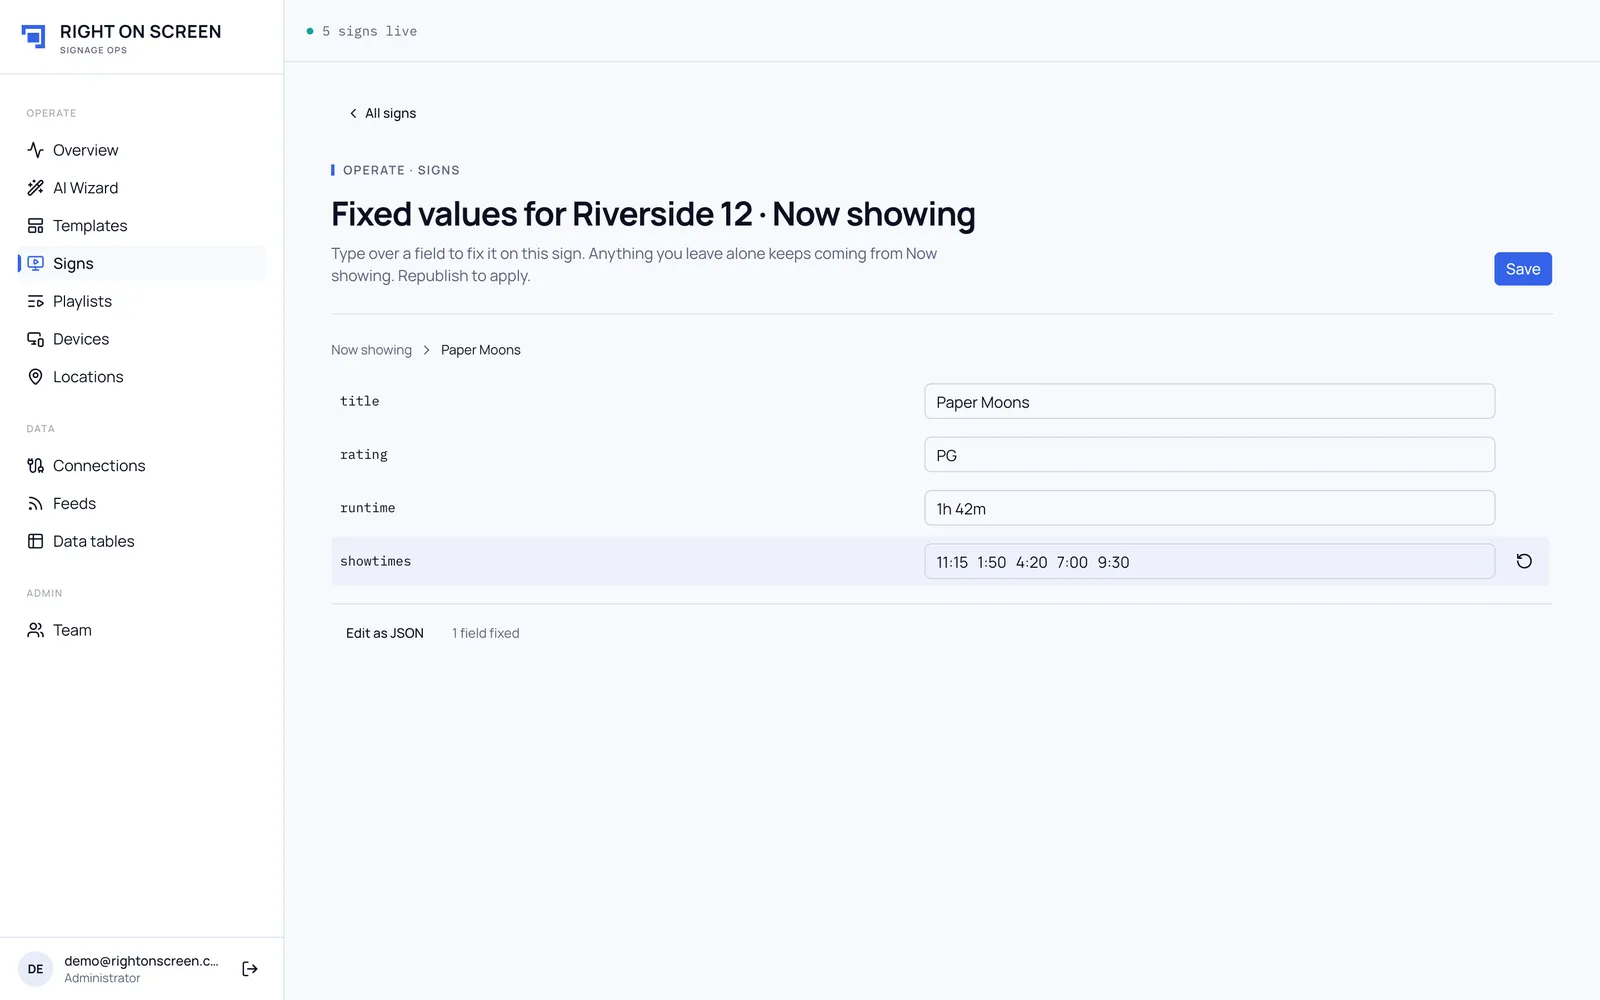
Task: Click the Now showing breadcrumb
Action: click(x=371, y=350)
